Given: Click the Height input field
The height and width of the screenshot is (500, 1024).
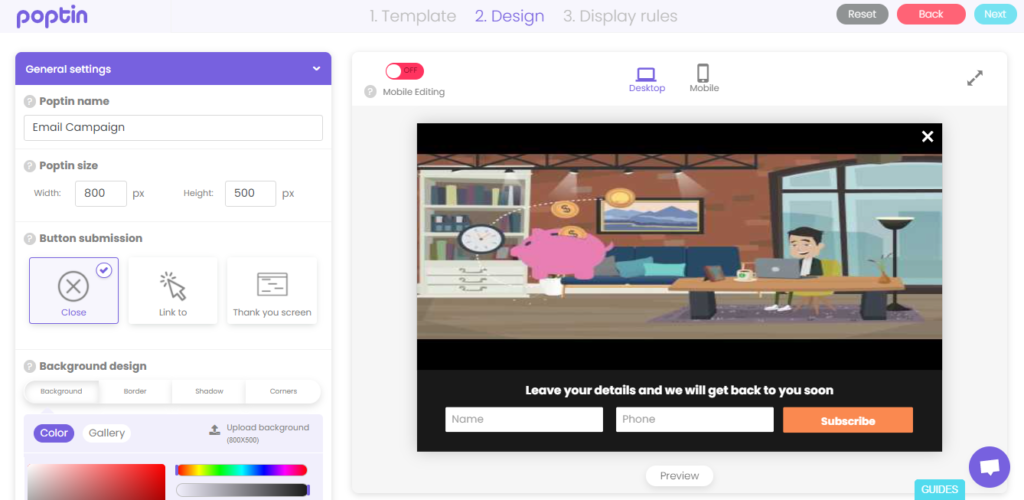Looking at the screenshot, I should coord(251,194).
